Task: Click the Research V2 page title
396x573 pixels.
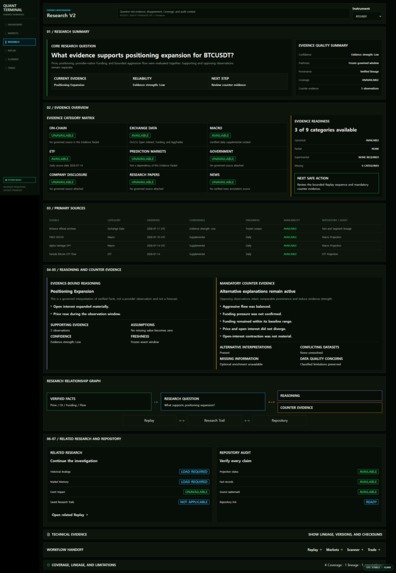Action: pos(61,16)
